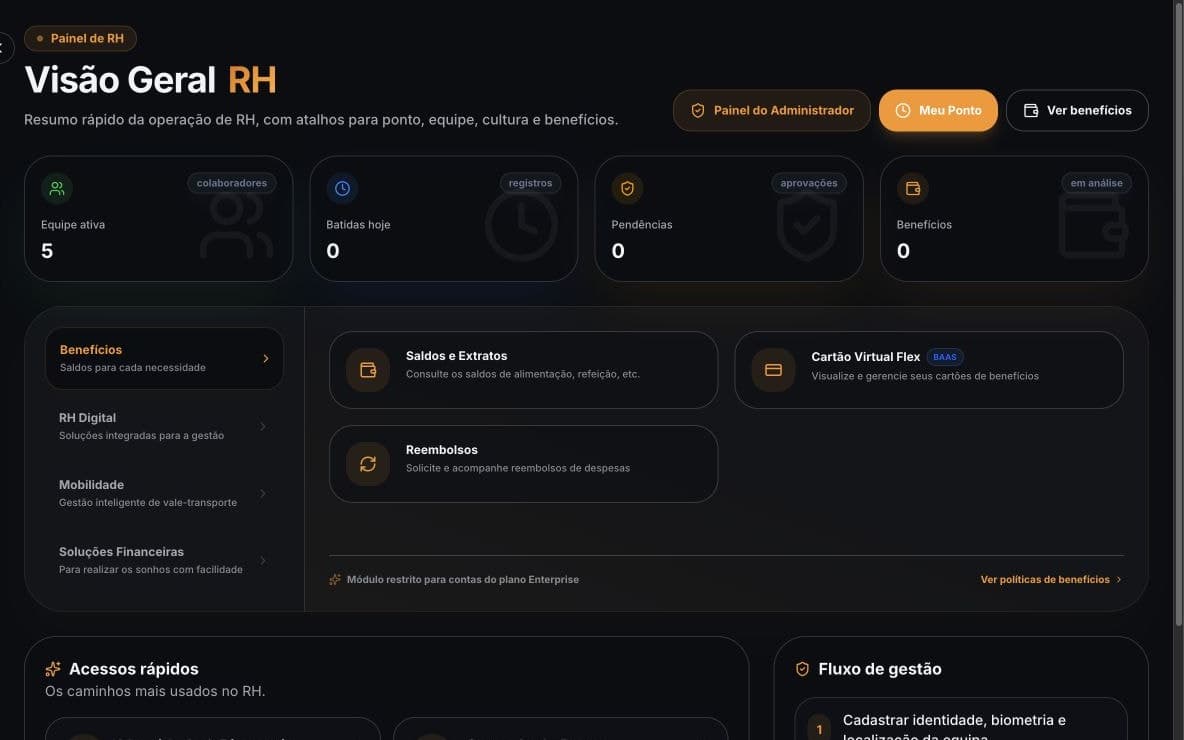Click the Pendências label
Screen dimensions: 1184x740
pos(642,224)
